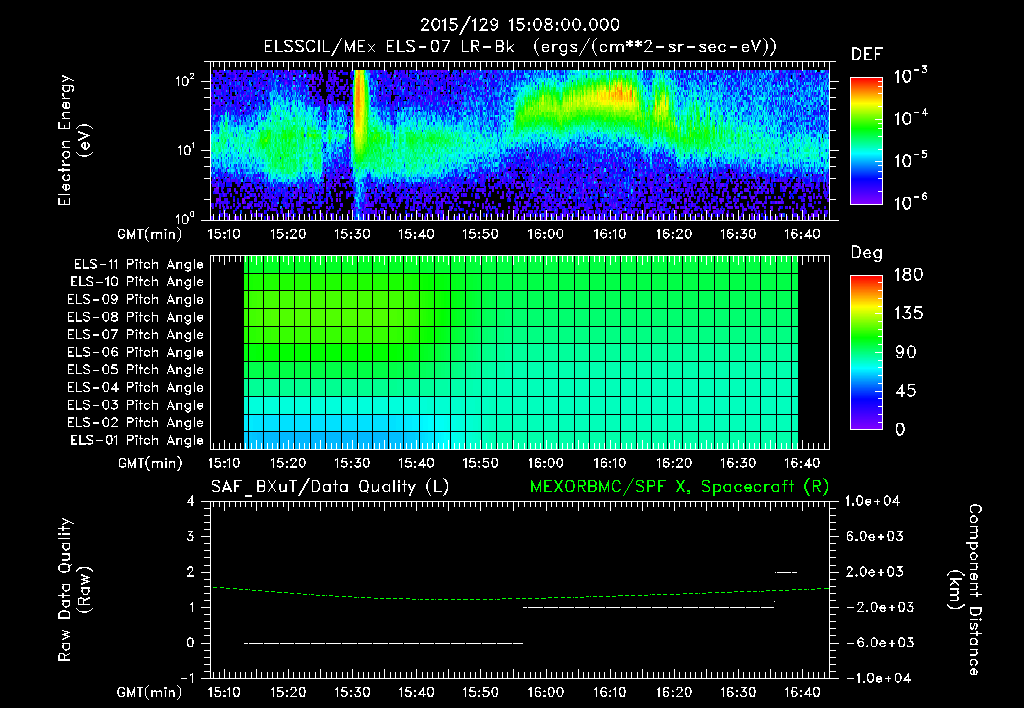The image size is (1024, 708).
Task: Select the ELS-01 Pitch Angle row label
Action: [137, 440]
